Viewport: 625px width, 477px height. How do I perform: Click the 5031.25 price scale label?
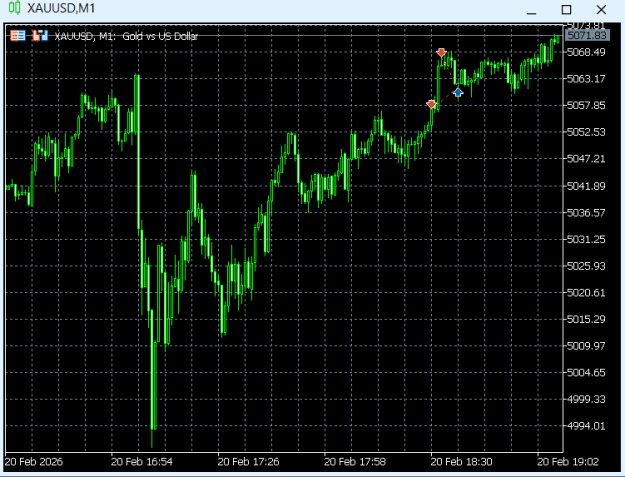pos(586,239)
